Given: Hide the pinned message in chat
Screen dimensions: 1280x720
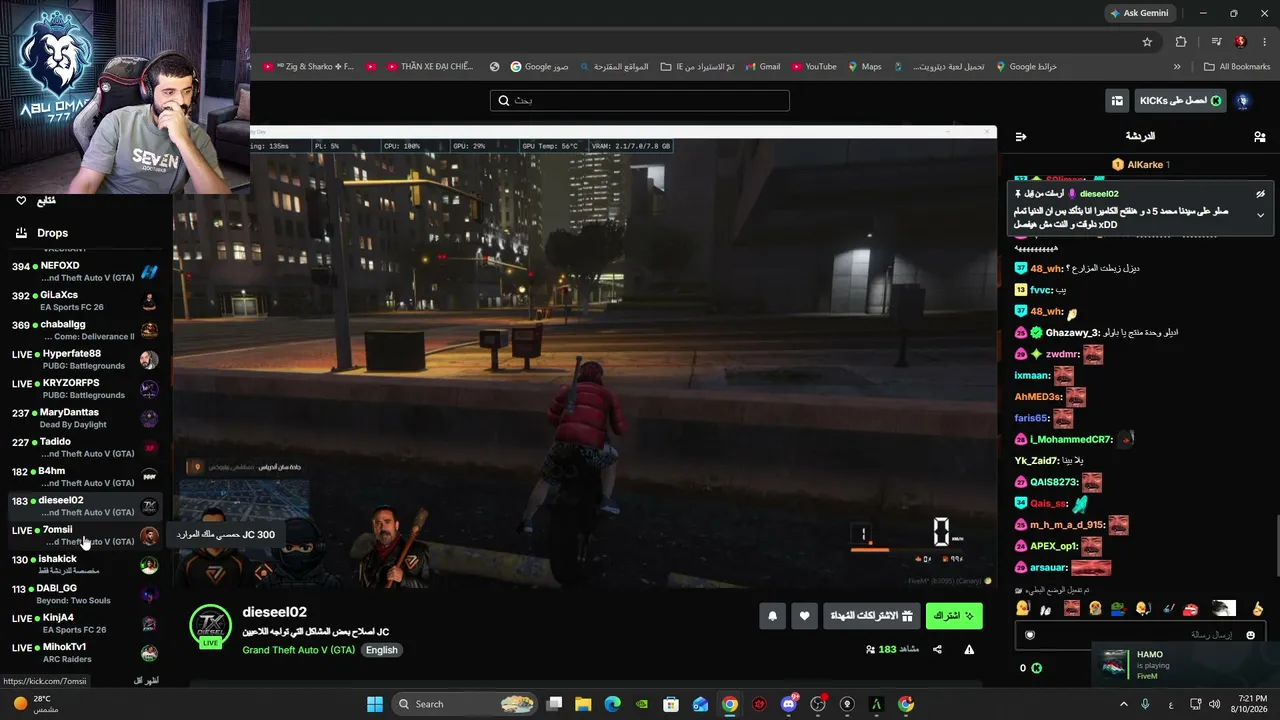Looking at the screenshot, I should [1260, 194].
